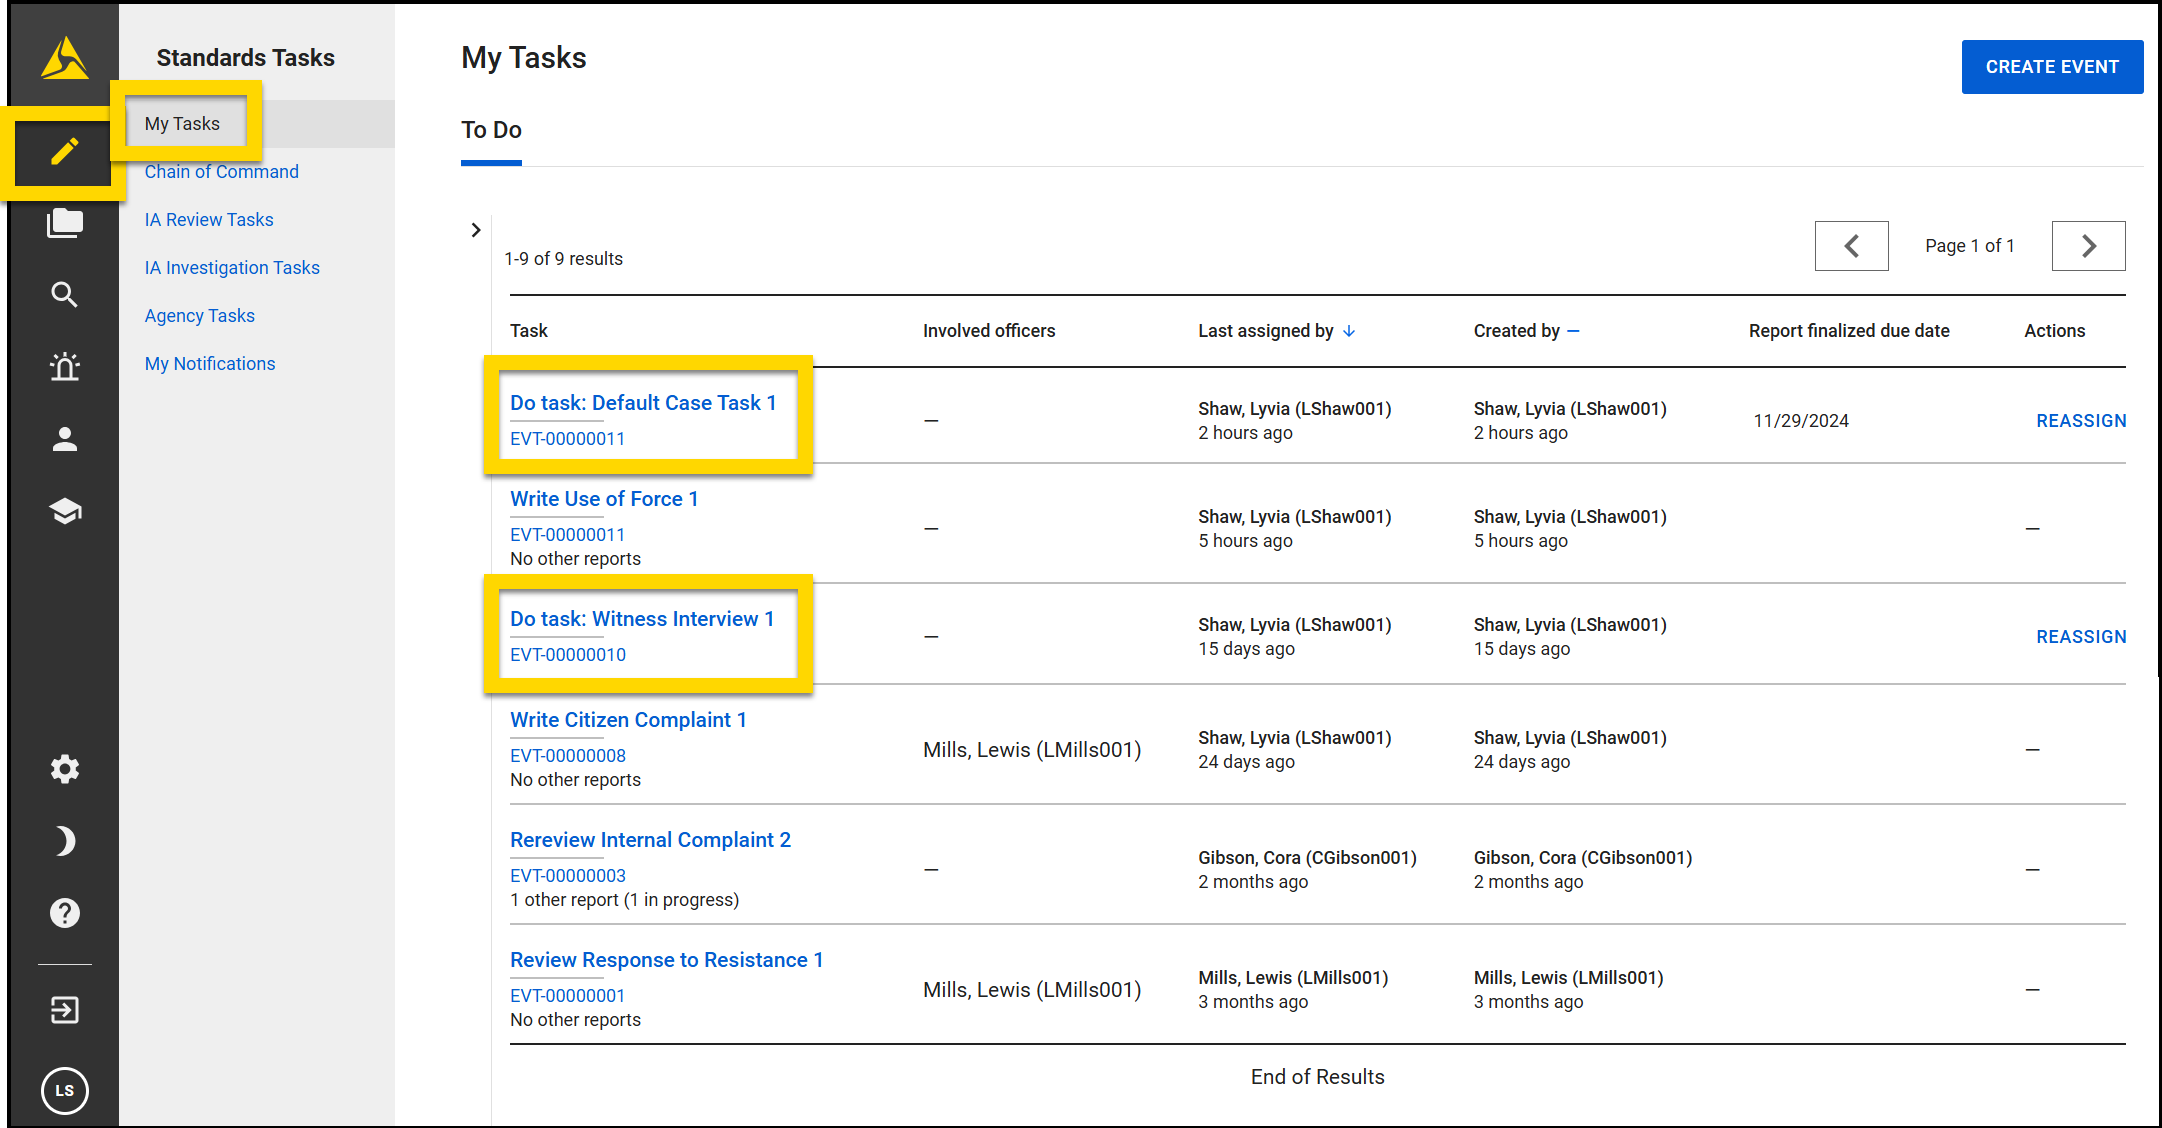Click the Axon logo at the top

(x=64, y=57)
